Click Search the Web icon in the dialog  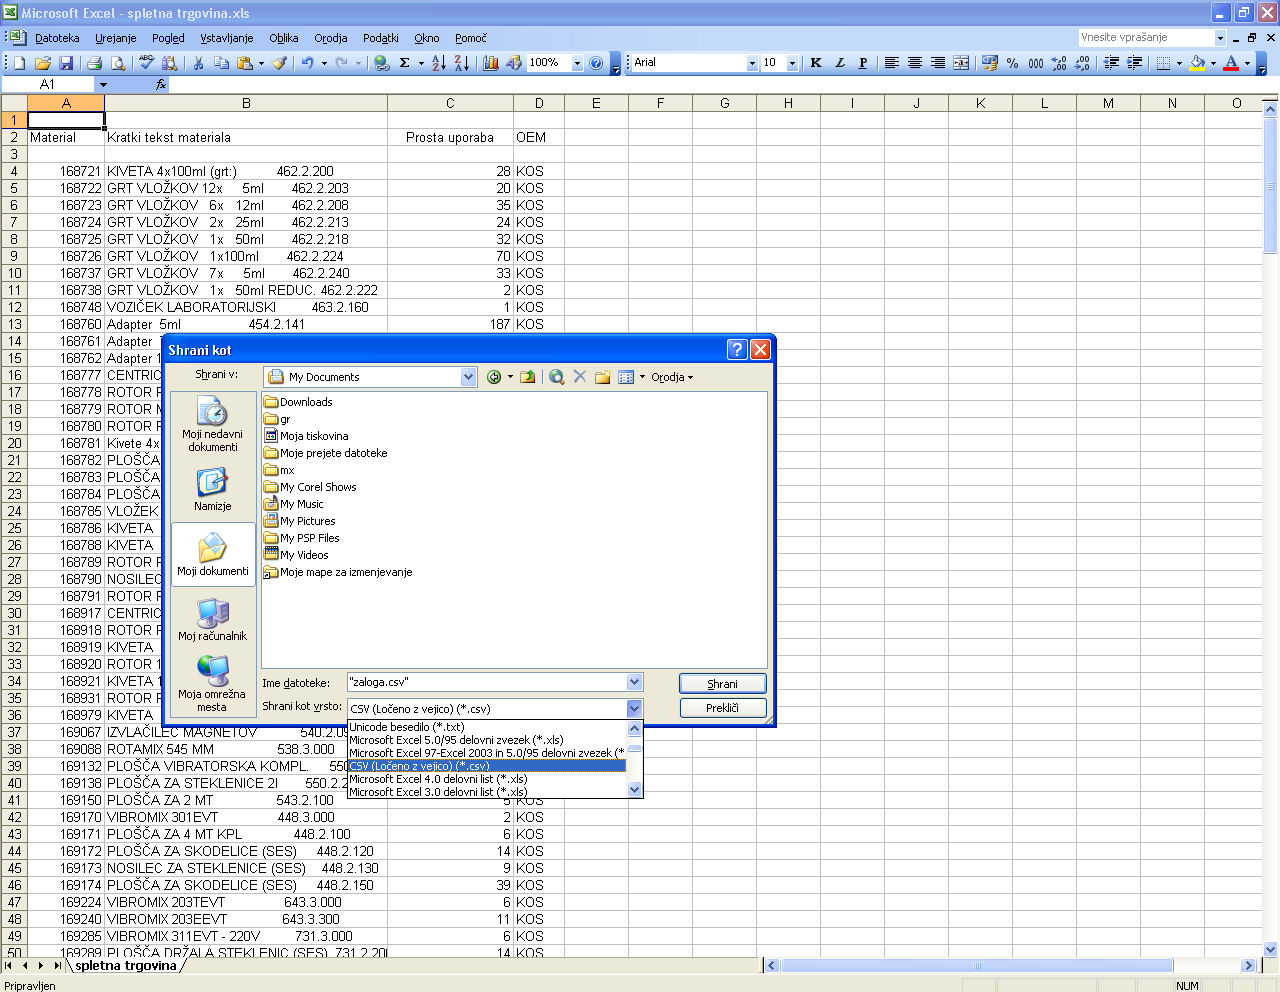[557, 377]
